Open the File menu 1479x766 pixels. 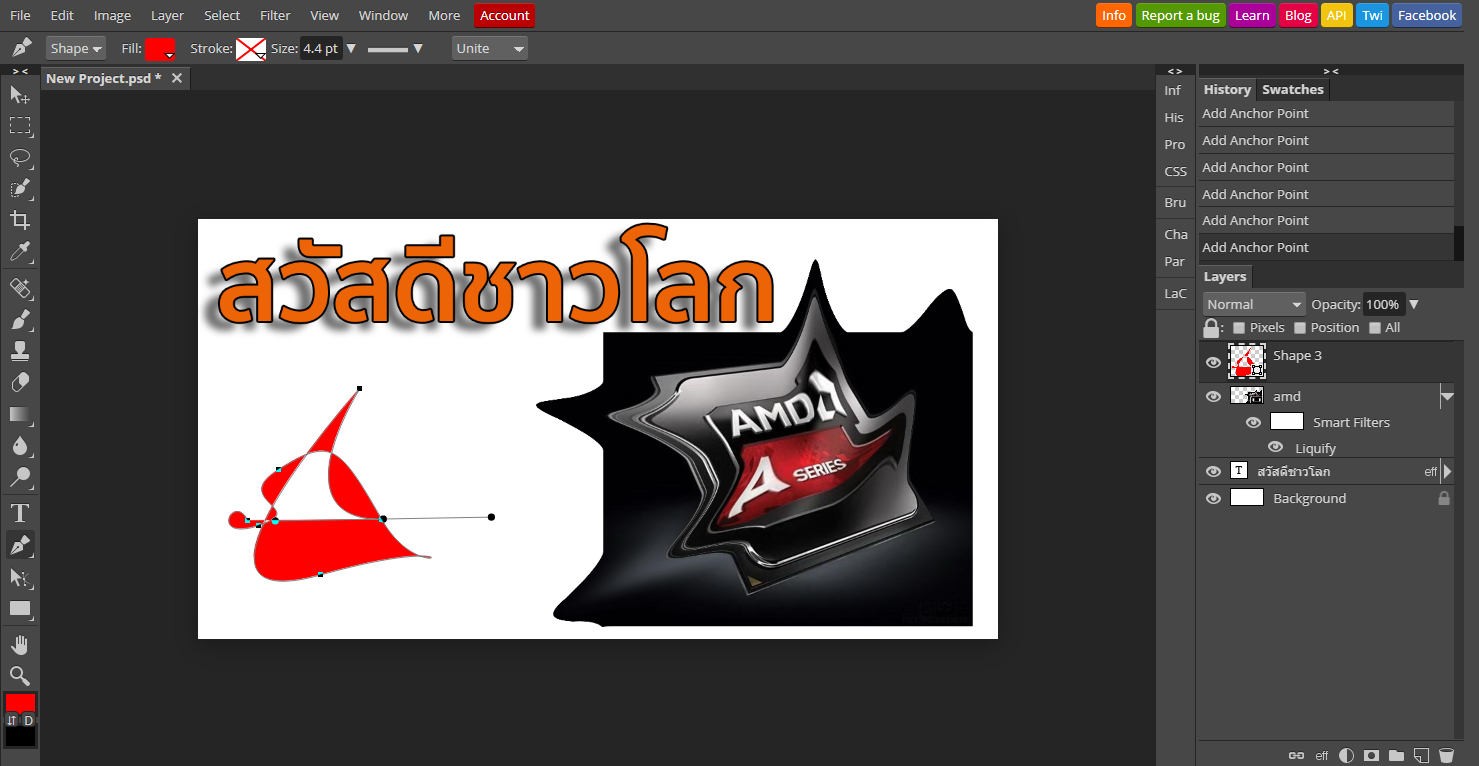coord(20,15)
